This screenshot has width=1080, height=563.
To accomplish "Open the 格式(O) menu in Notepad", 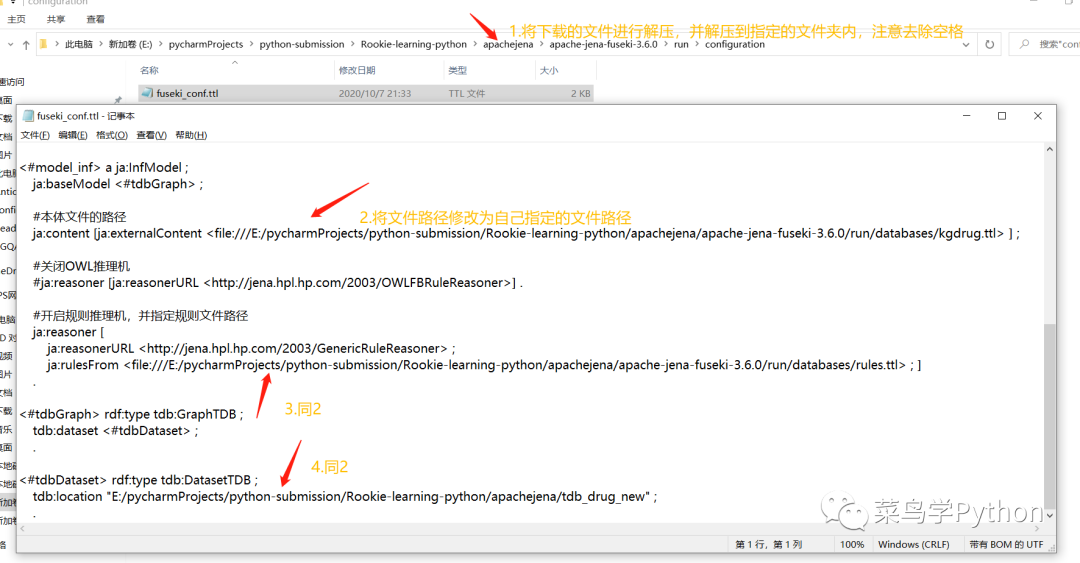I will pyautogui.click(x=111, y=135).
